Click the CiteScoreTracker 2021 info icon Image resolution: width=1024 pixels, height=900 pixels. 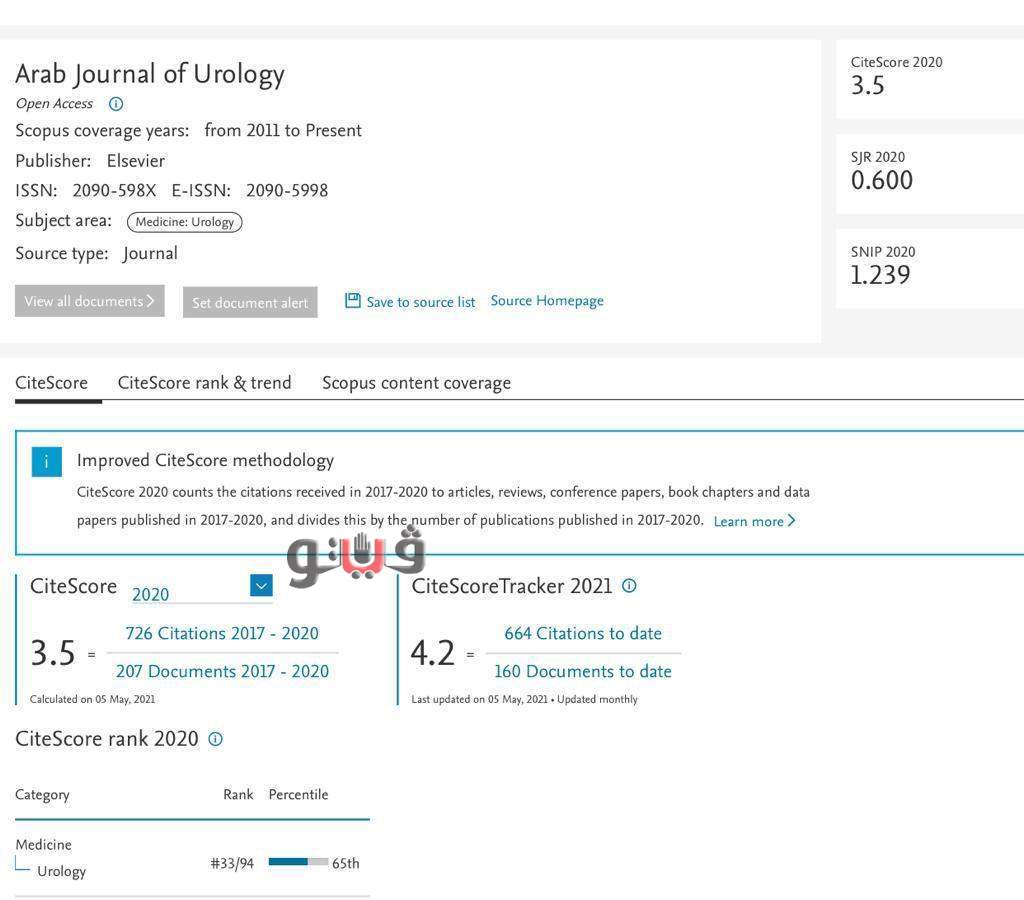(x=629, y=586)
